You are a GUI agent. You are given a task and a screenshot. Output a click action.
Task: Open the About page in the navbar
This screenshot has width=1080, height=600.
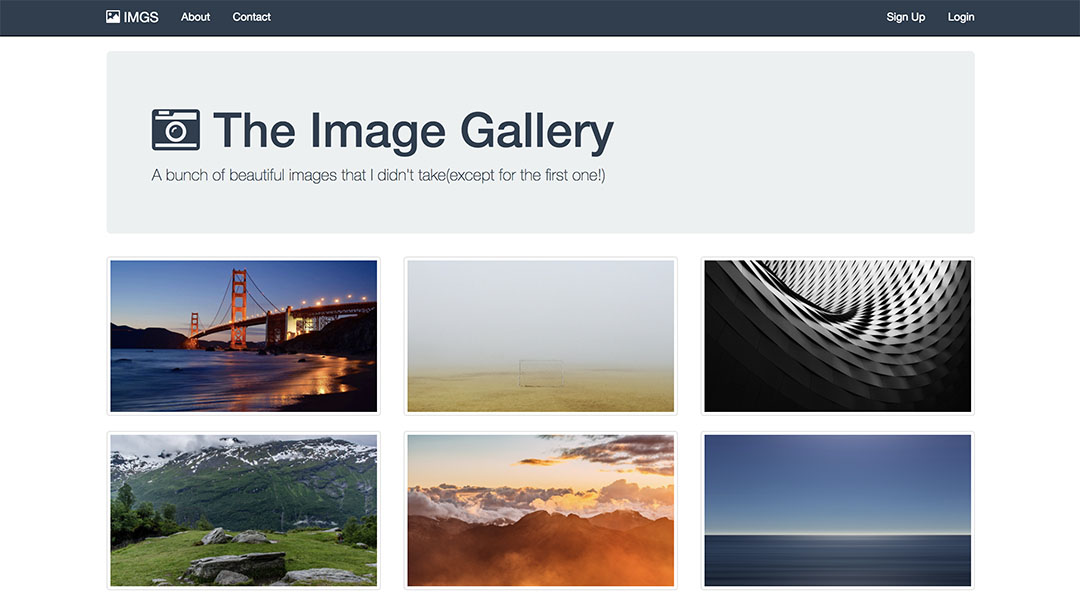195,17
